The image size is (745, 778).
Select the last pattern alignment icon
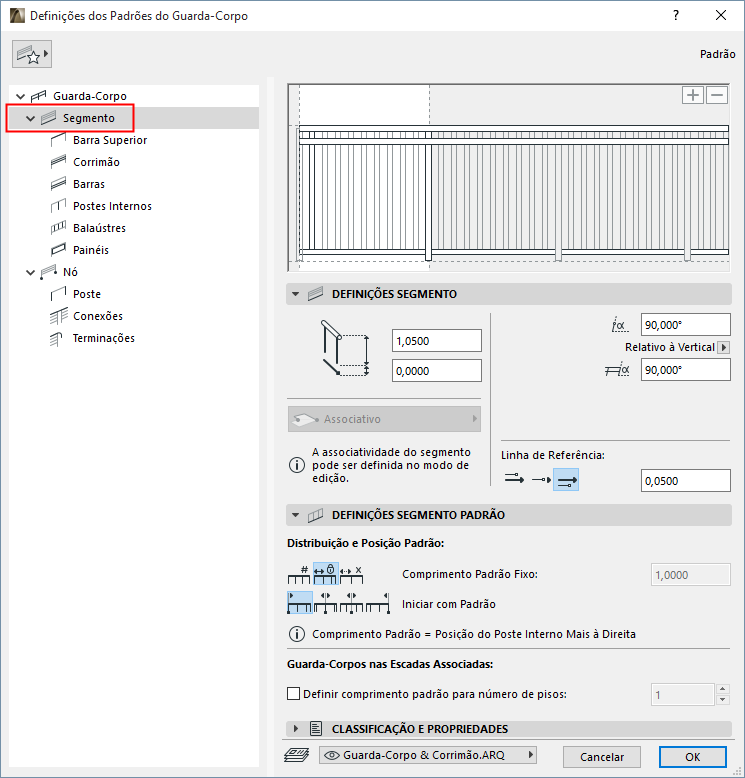[378, 602]
